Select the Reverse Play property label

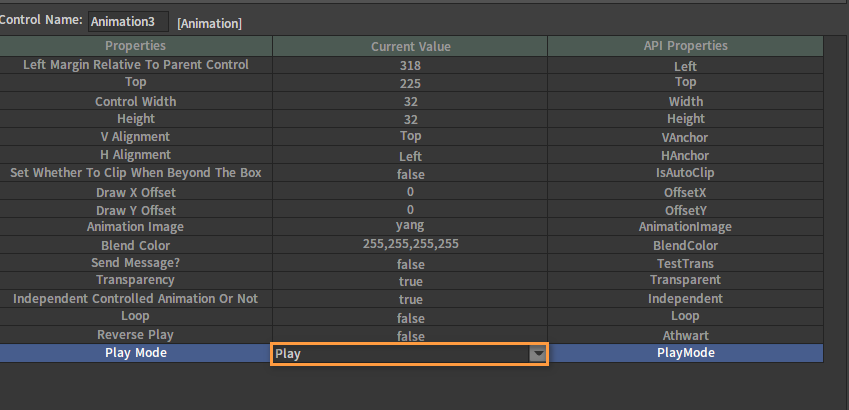tap(136, 335)
